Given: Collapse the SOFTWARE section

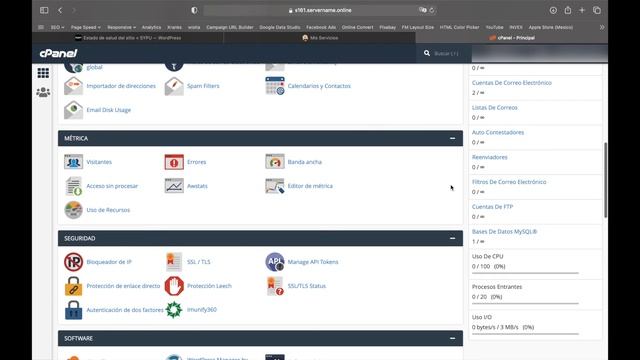Looking at the screenshot, I should pos(452,338).
